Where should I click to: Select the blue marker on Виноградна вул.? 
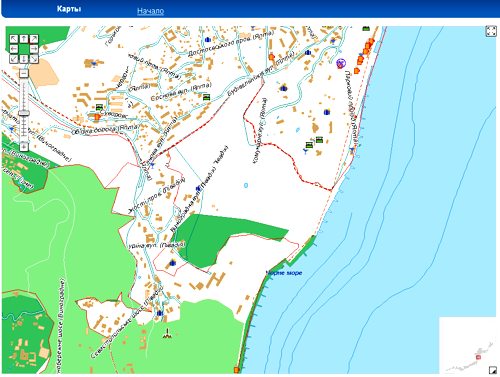click(198, 189)
